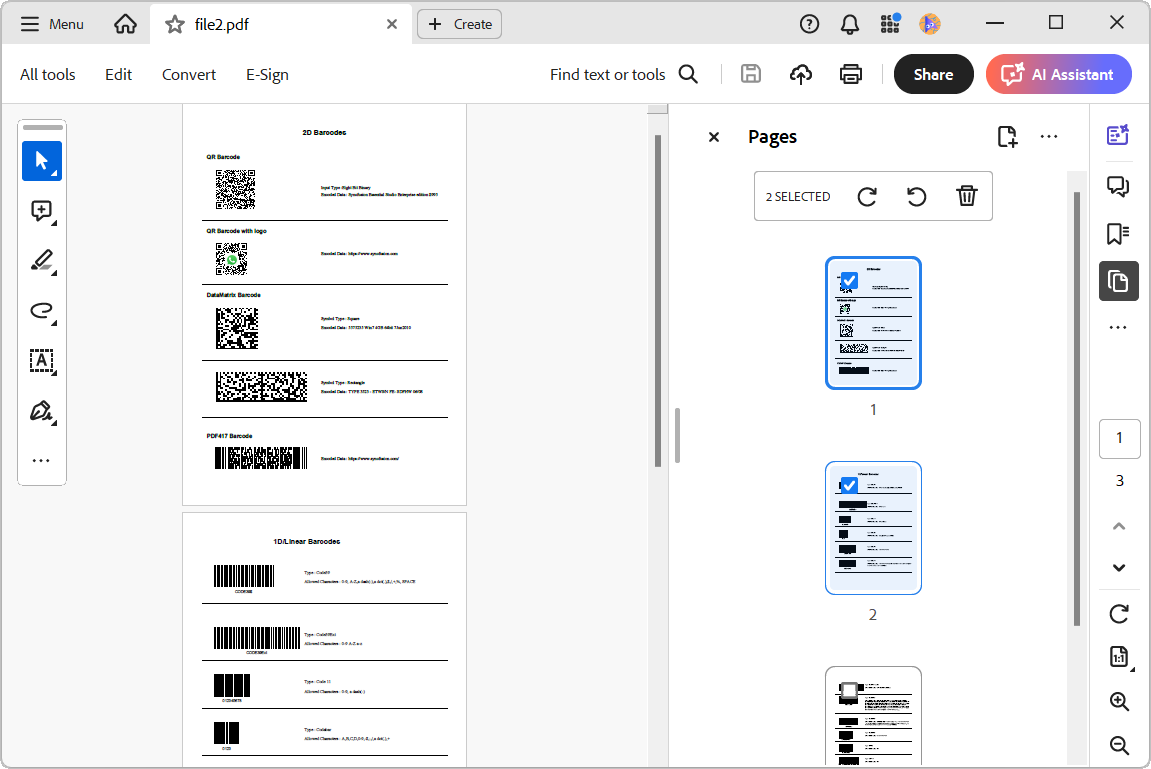This screenshot has width=1151, height=769.
Task: Click the Share button
Action: coord(933,74)
